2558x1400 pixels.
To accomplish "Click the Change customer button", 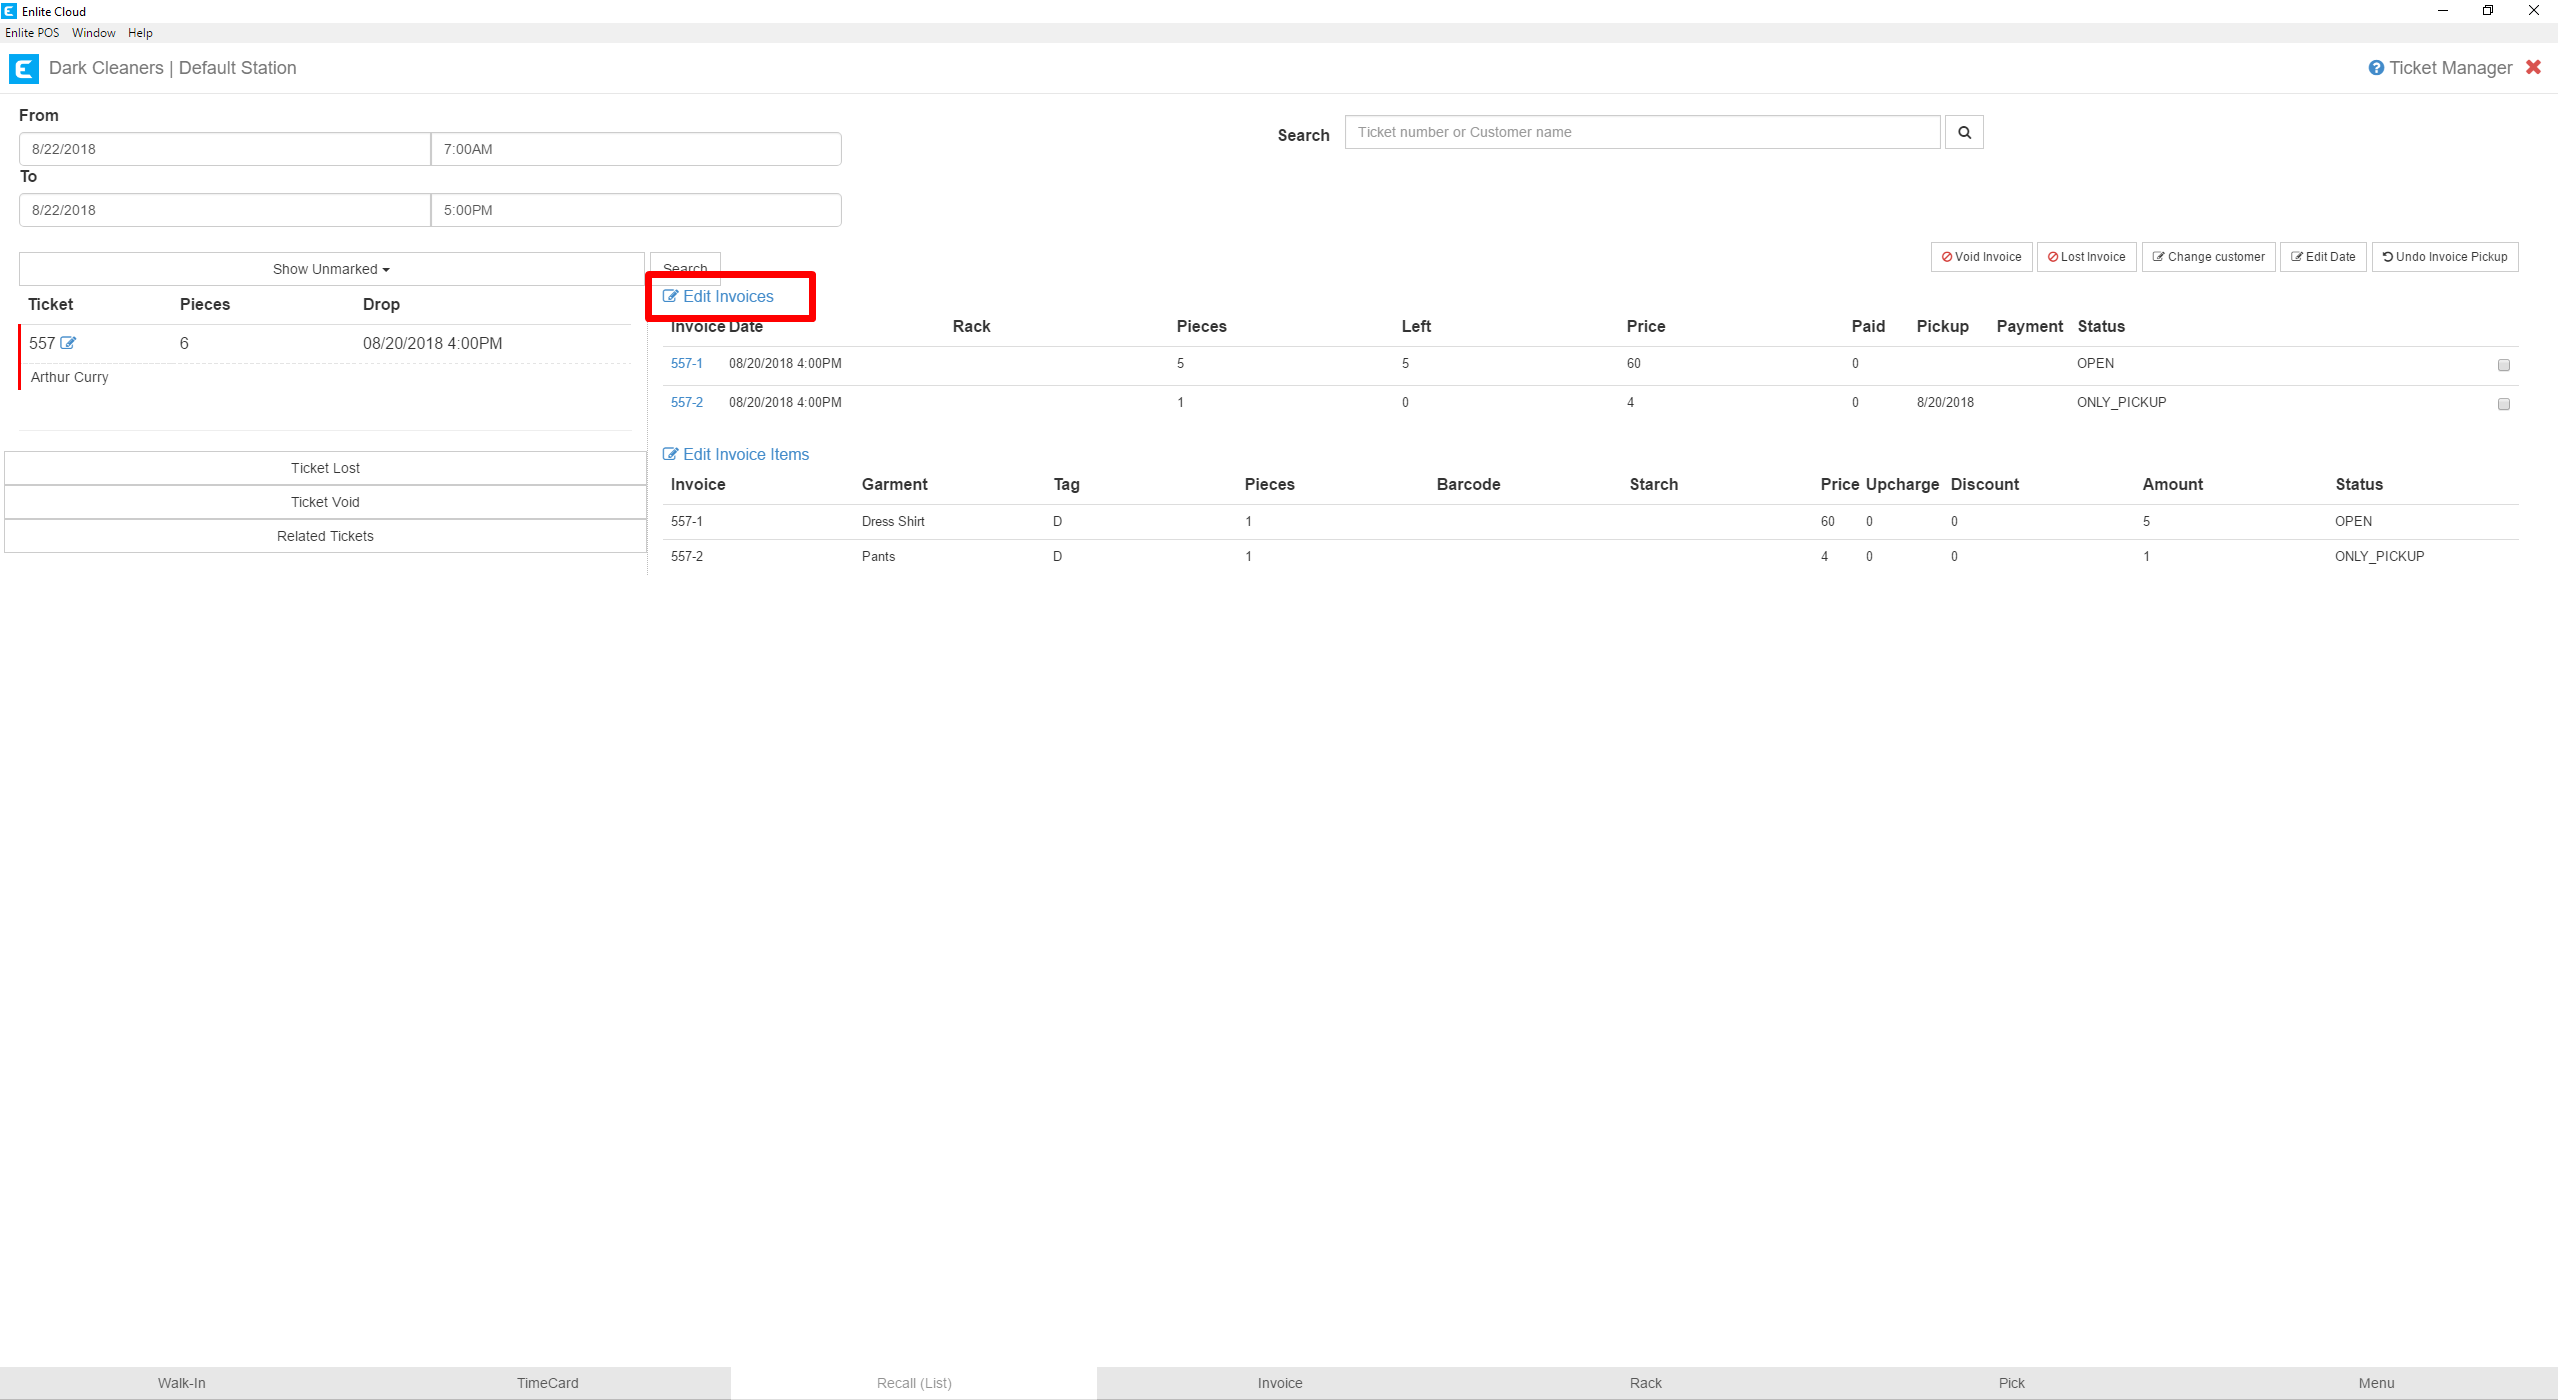I will click(x=2208, y=257).
